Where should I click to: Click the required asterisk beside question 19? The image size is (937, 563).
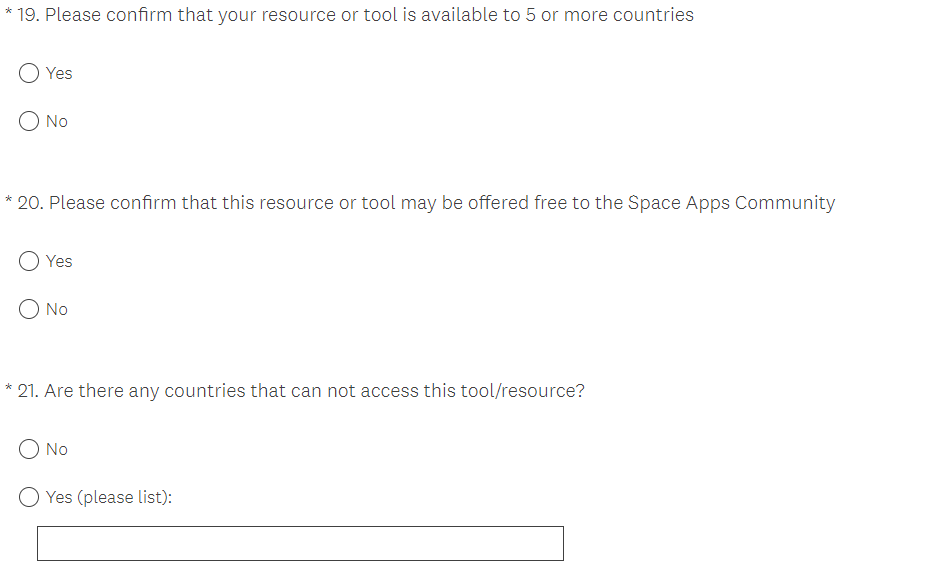tap(8, 15)
